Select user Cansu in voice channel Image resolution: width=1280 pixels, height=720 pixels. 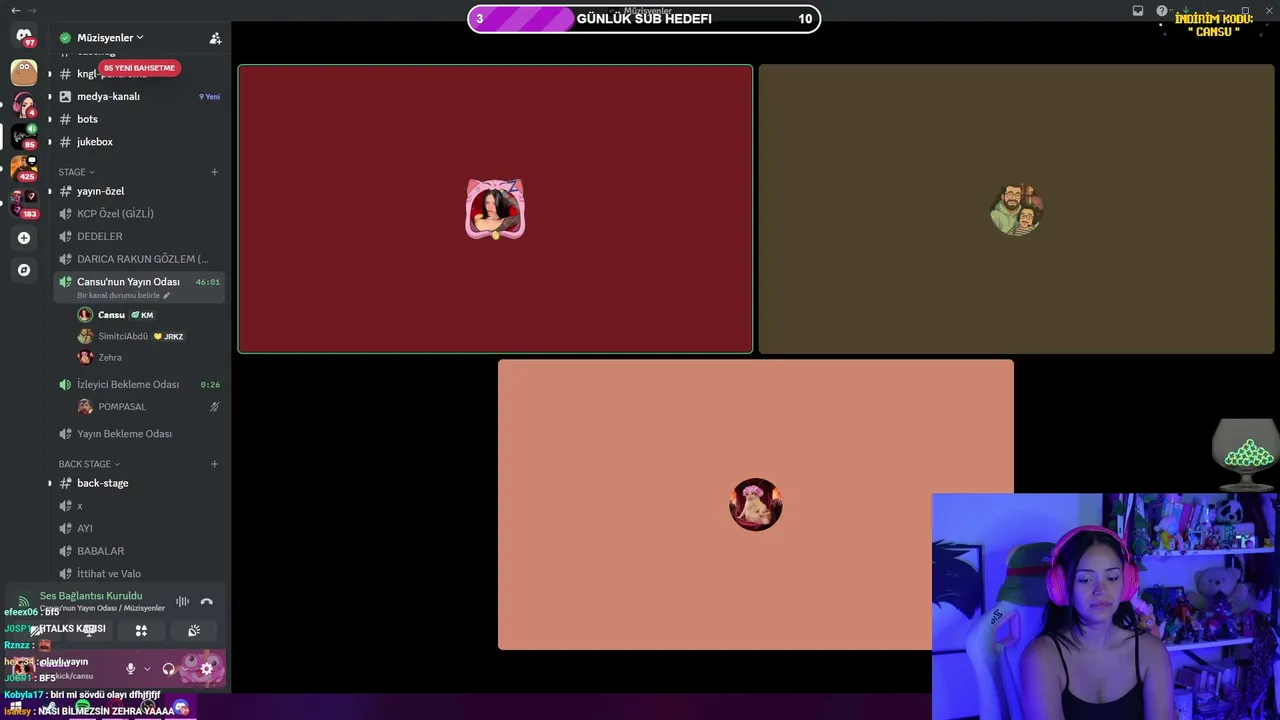149,315
